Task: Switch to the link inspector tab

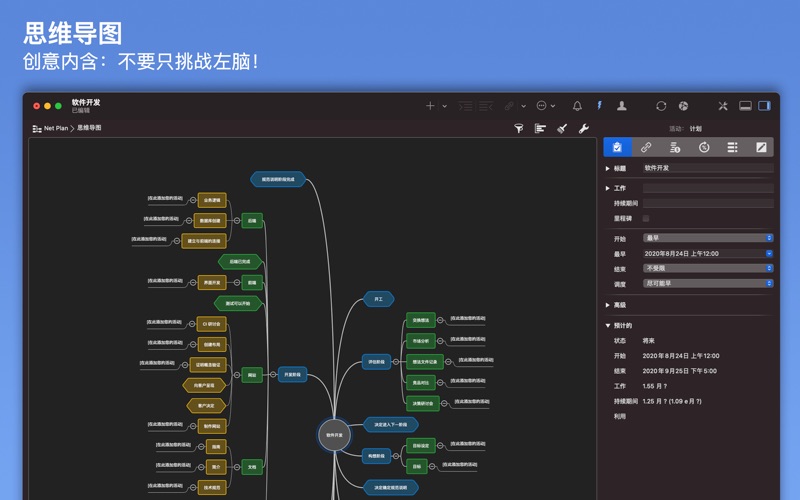Action: point(646,148)
